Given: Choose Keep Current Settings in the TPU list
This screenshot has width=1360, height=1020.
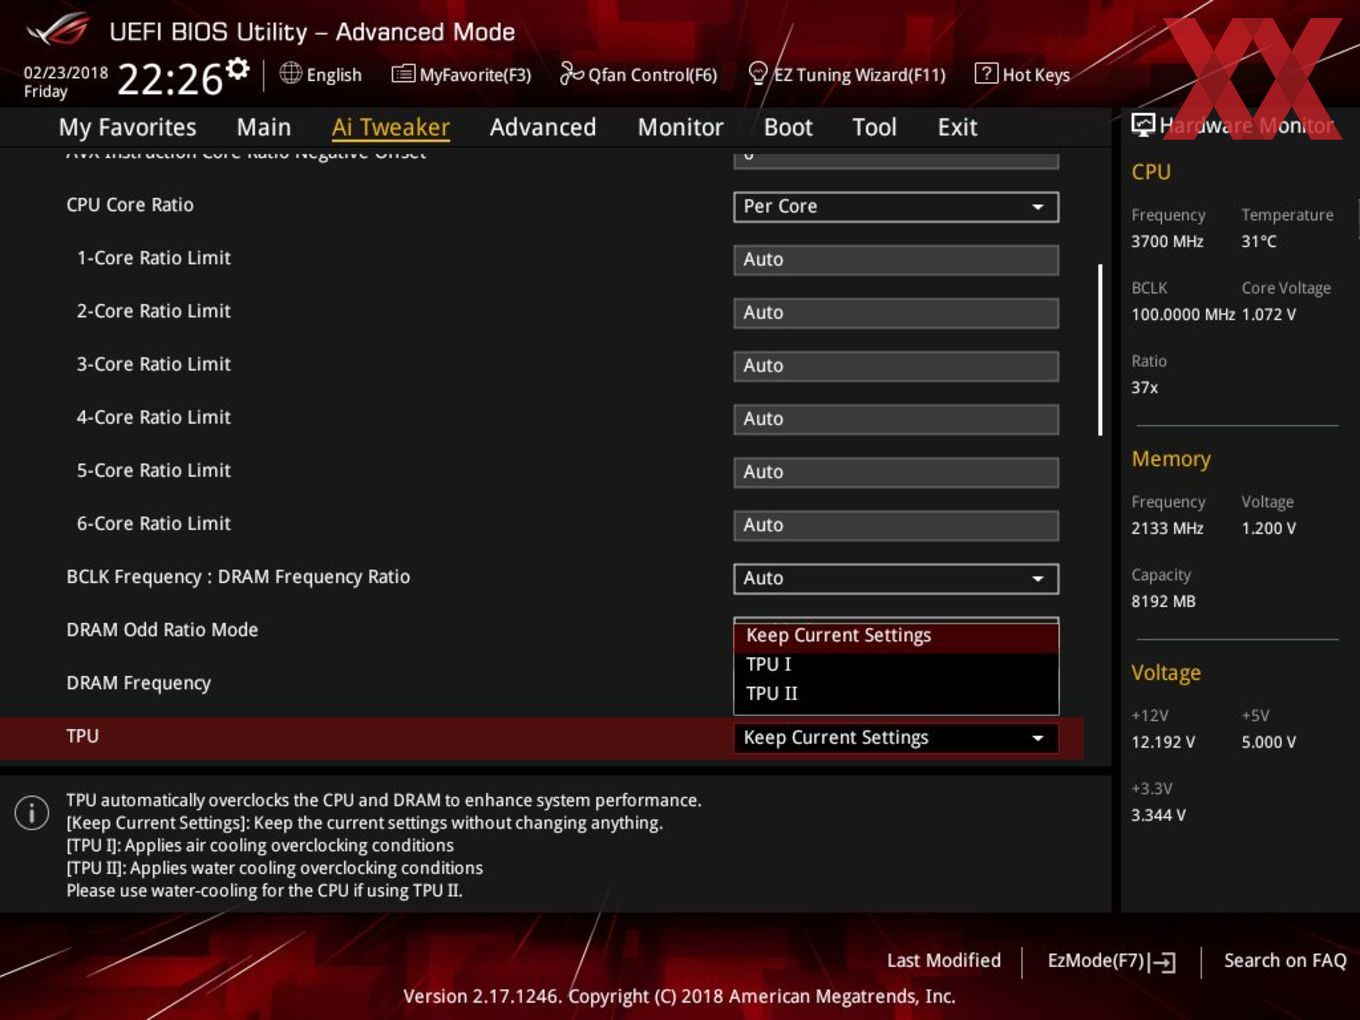Looking at the screenshot, I should tap(896, 636).
